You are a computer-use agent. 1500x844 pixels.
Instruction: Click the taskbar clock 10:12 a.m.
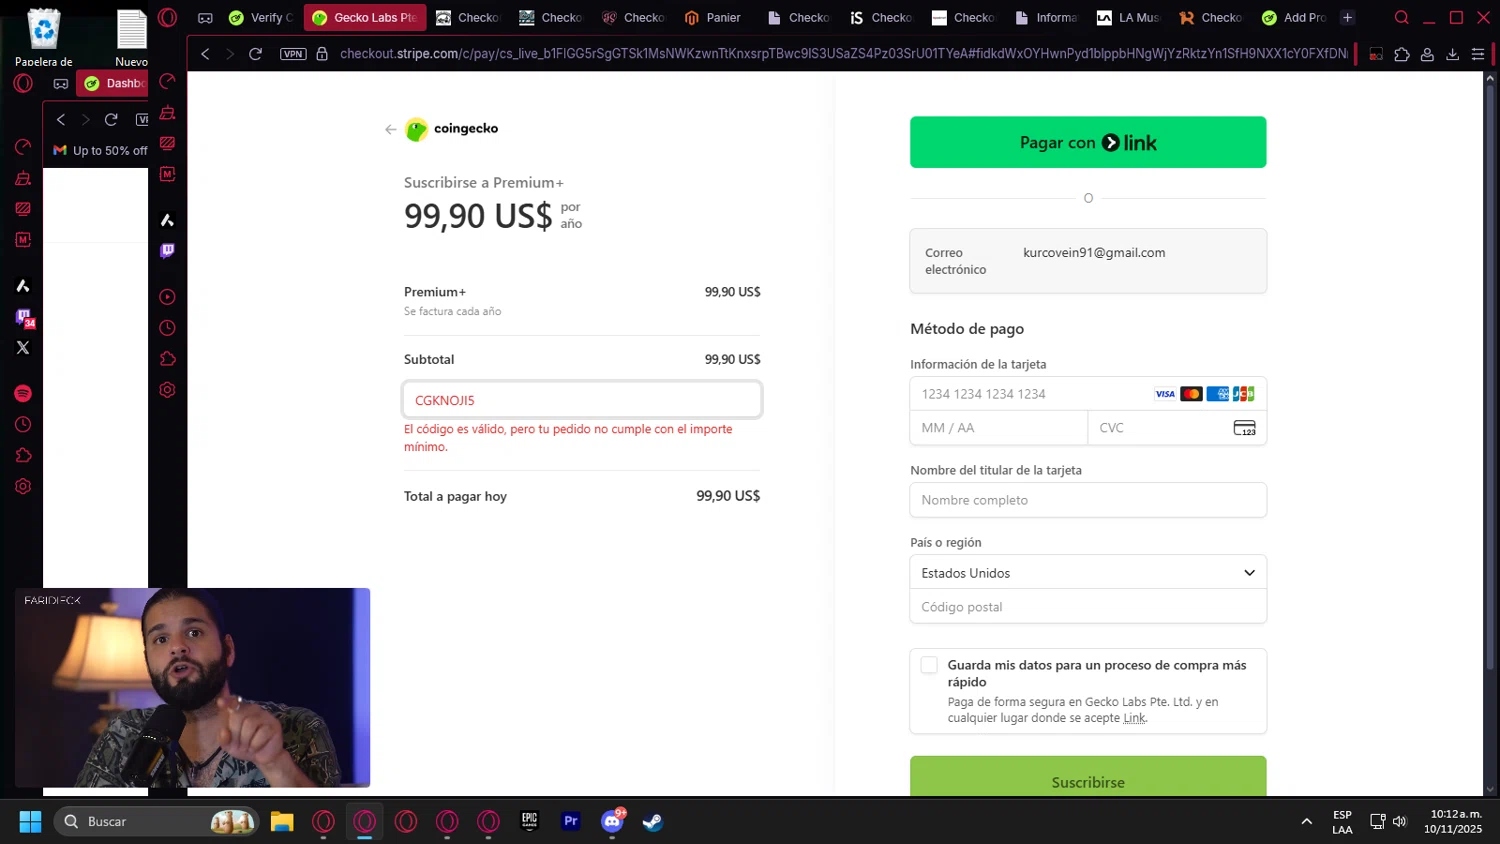1455,821
